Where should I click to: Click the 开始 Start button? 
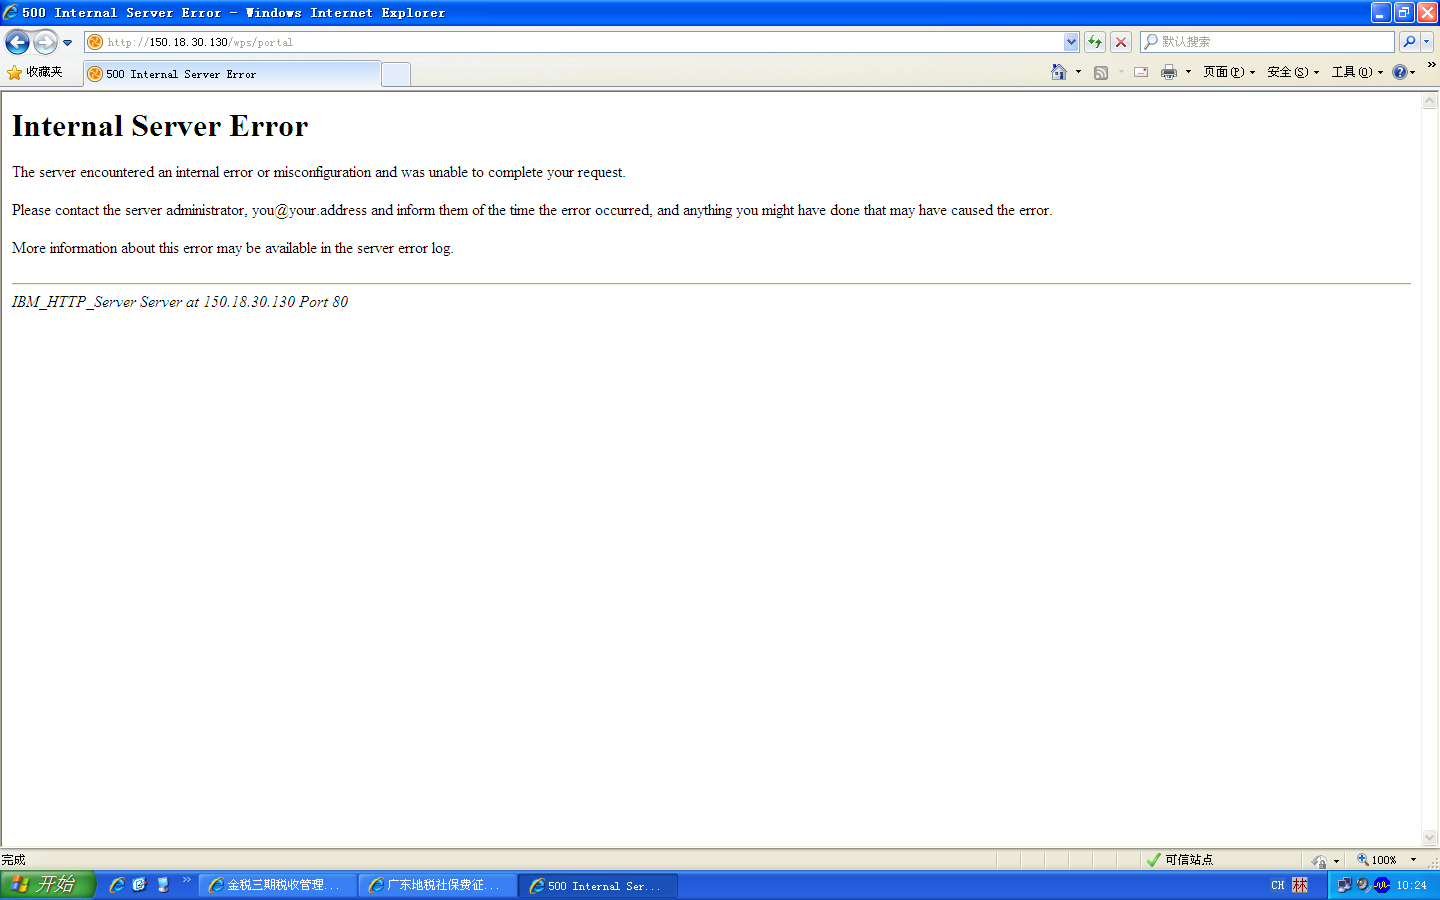point(47,885)
